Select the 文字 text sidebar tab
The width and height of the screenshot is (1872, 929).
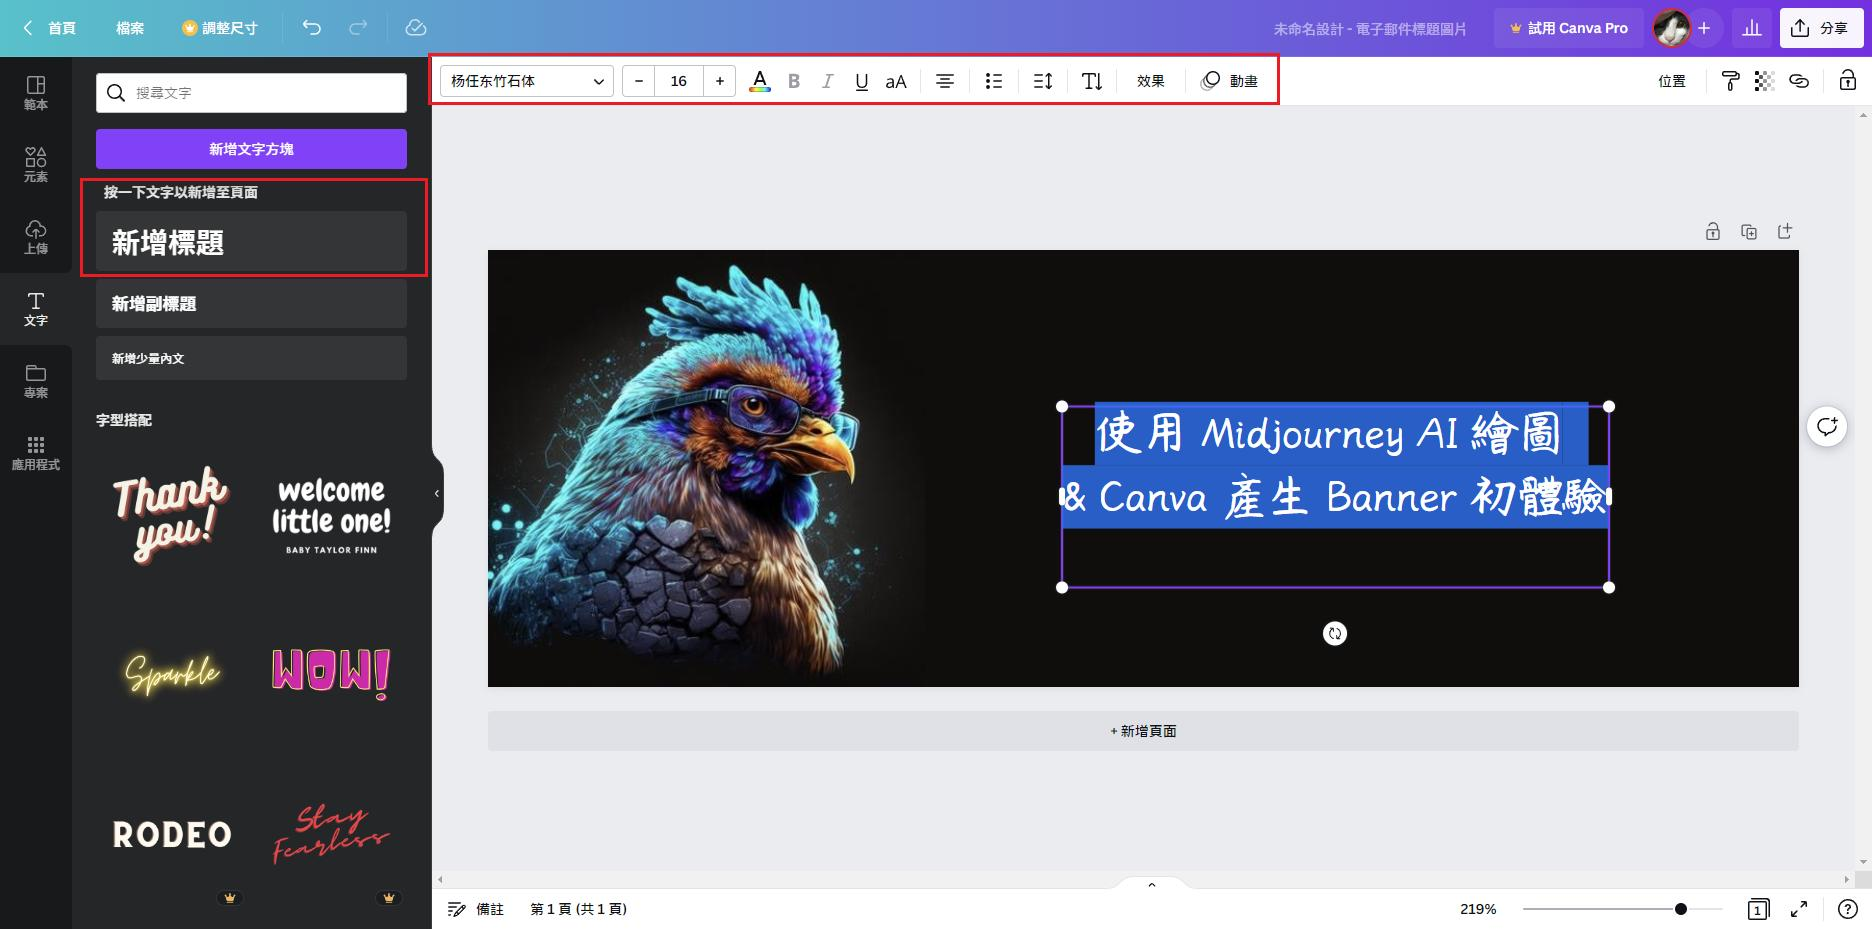point(36,309)
